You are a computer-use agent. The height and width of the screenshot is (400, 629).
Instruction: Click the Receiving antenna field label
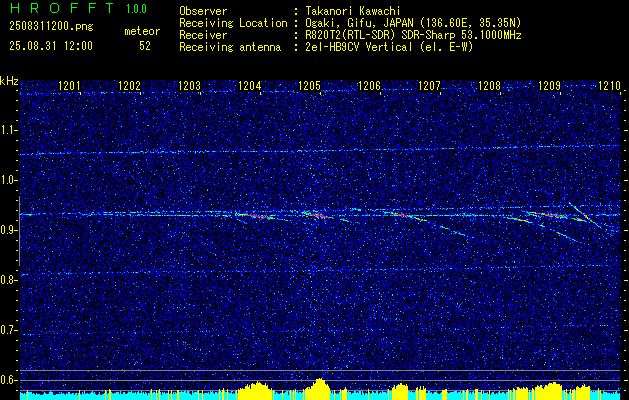click(230, 47)
